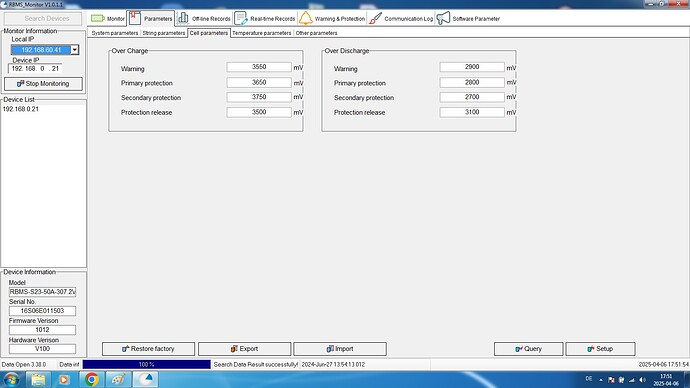Image resolution: width=690 pixels, height=388 pixels.
Task: Click the Parameters bookmark icon
Action: tap(135, 18)
